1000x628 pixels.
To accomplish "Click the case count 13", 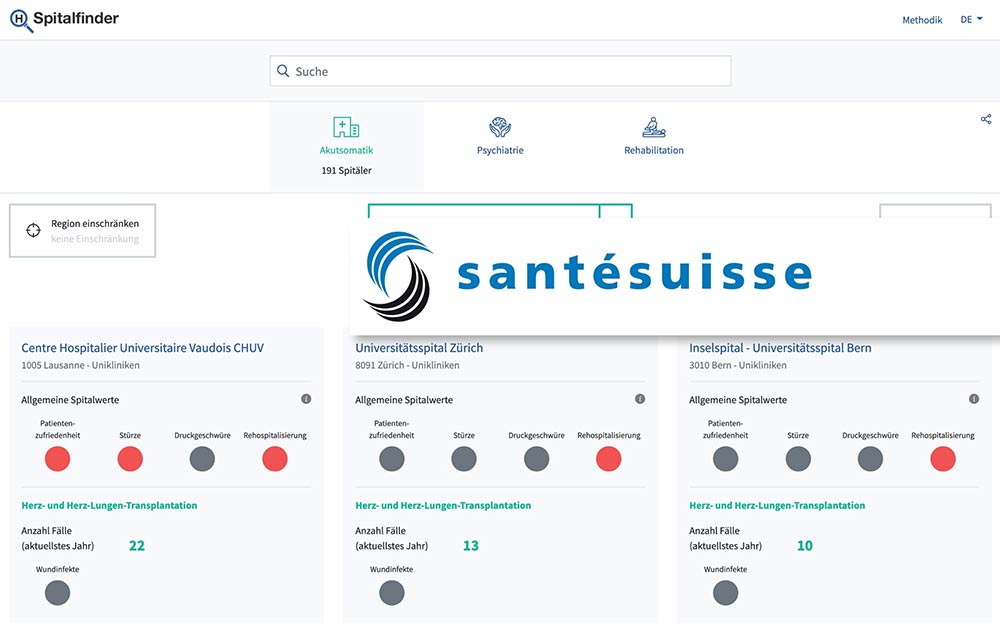I will click(471, 546).
